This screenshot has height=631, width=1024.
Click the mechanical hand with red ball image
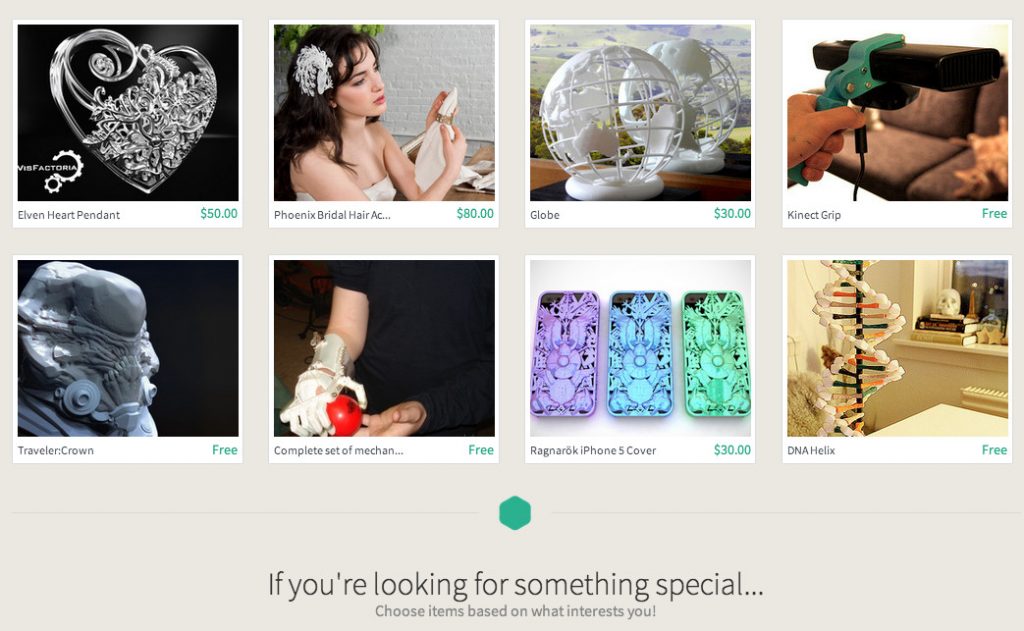(384, 348)
